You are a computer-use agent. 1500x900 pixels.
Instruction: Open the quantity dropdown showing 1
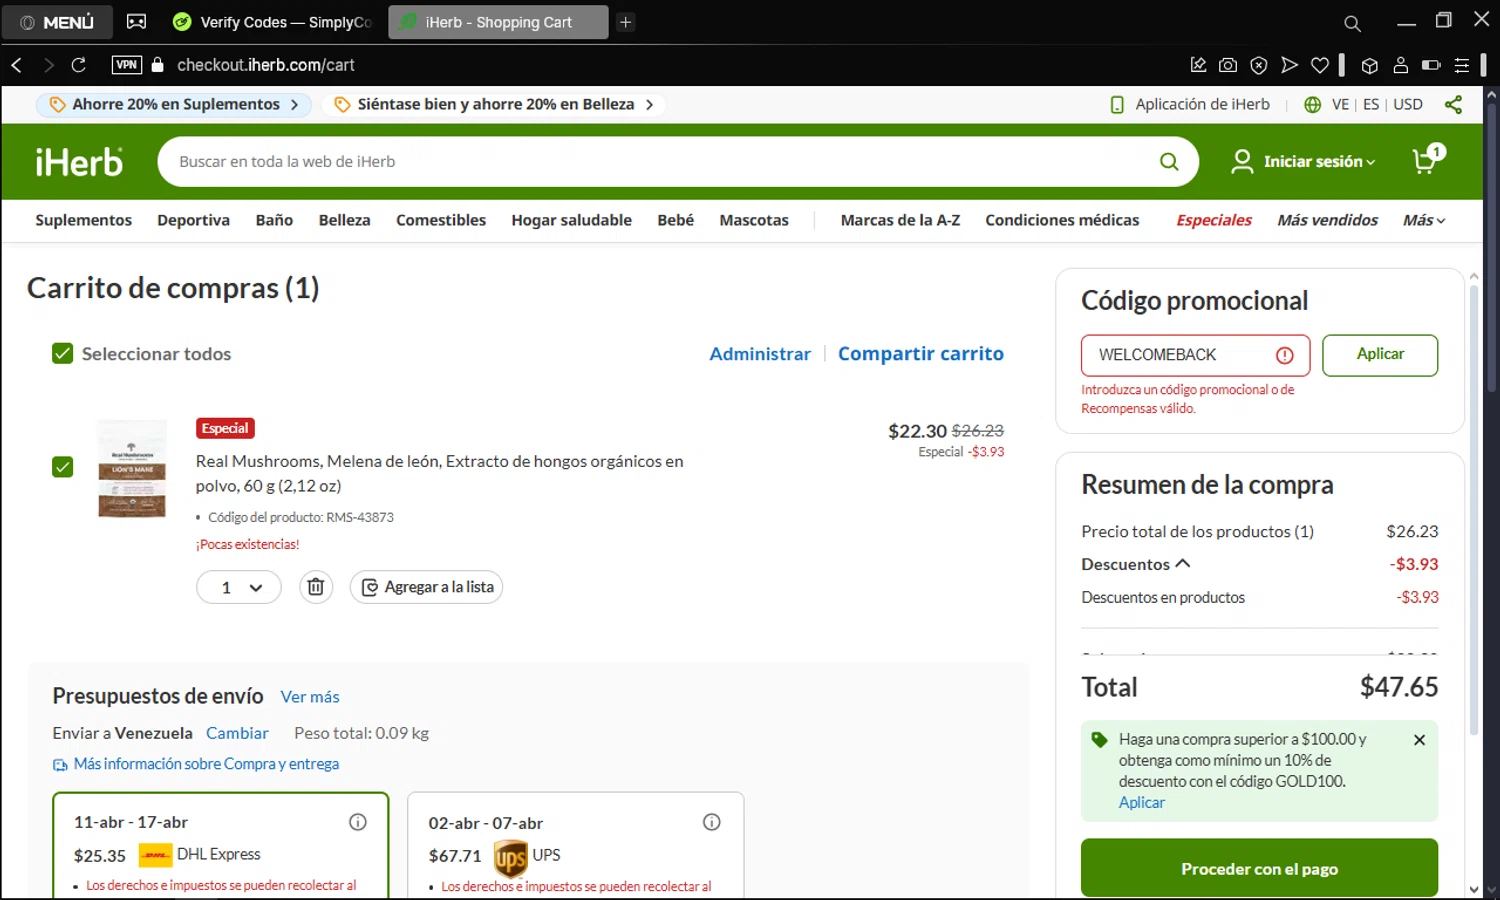tap(238, 587)
